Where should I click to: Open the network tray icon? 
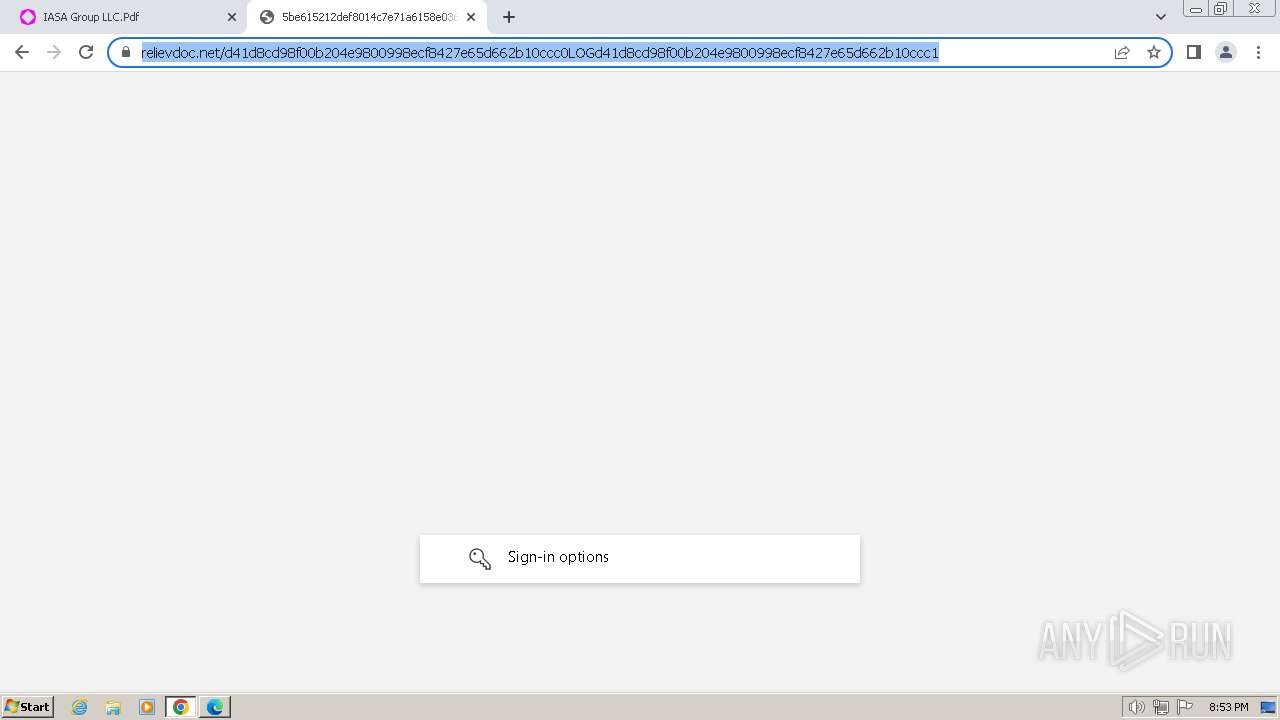point(1161,707)
